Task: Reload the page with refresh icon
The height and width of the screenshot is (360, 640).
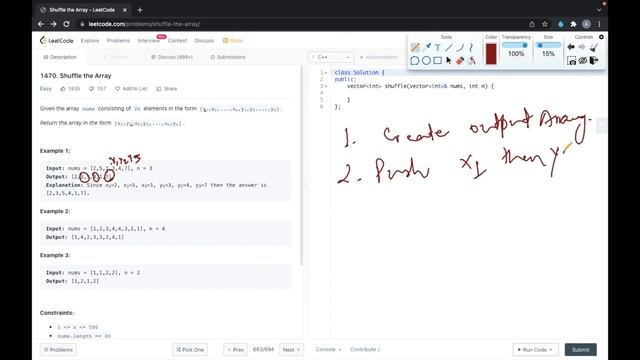Action: pyautogui.click(x=66, y=24)
